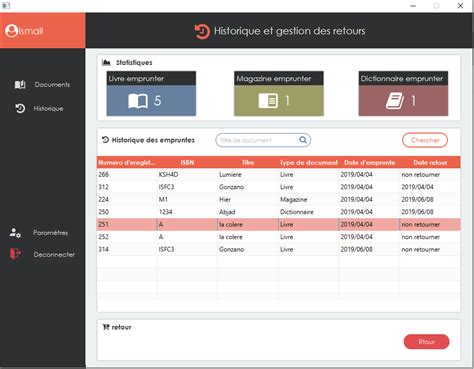Click the Historique sidebar clock icon
This screenshot has width=474, height=369.
(20, 108)
